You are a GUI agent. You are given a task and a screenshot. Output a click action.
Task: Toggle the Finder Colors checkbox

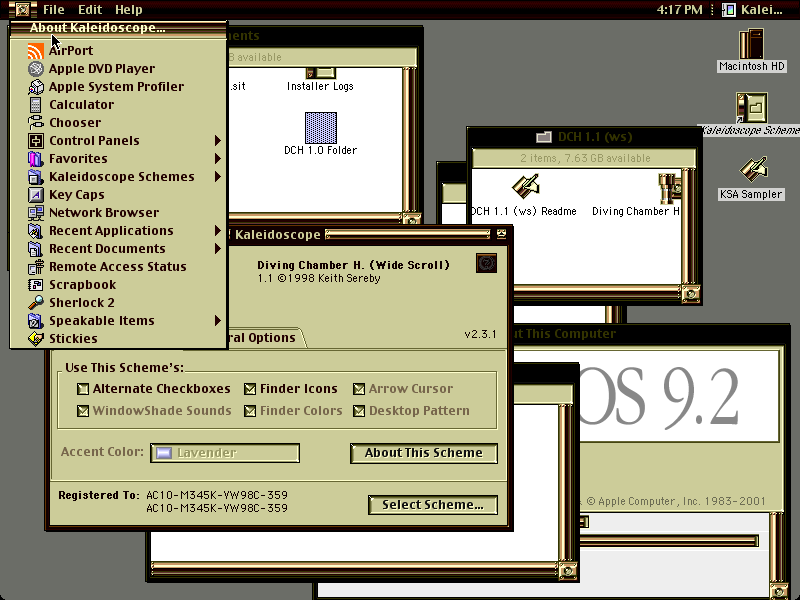click(x=250, y=411)
